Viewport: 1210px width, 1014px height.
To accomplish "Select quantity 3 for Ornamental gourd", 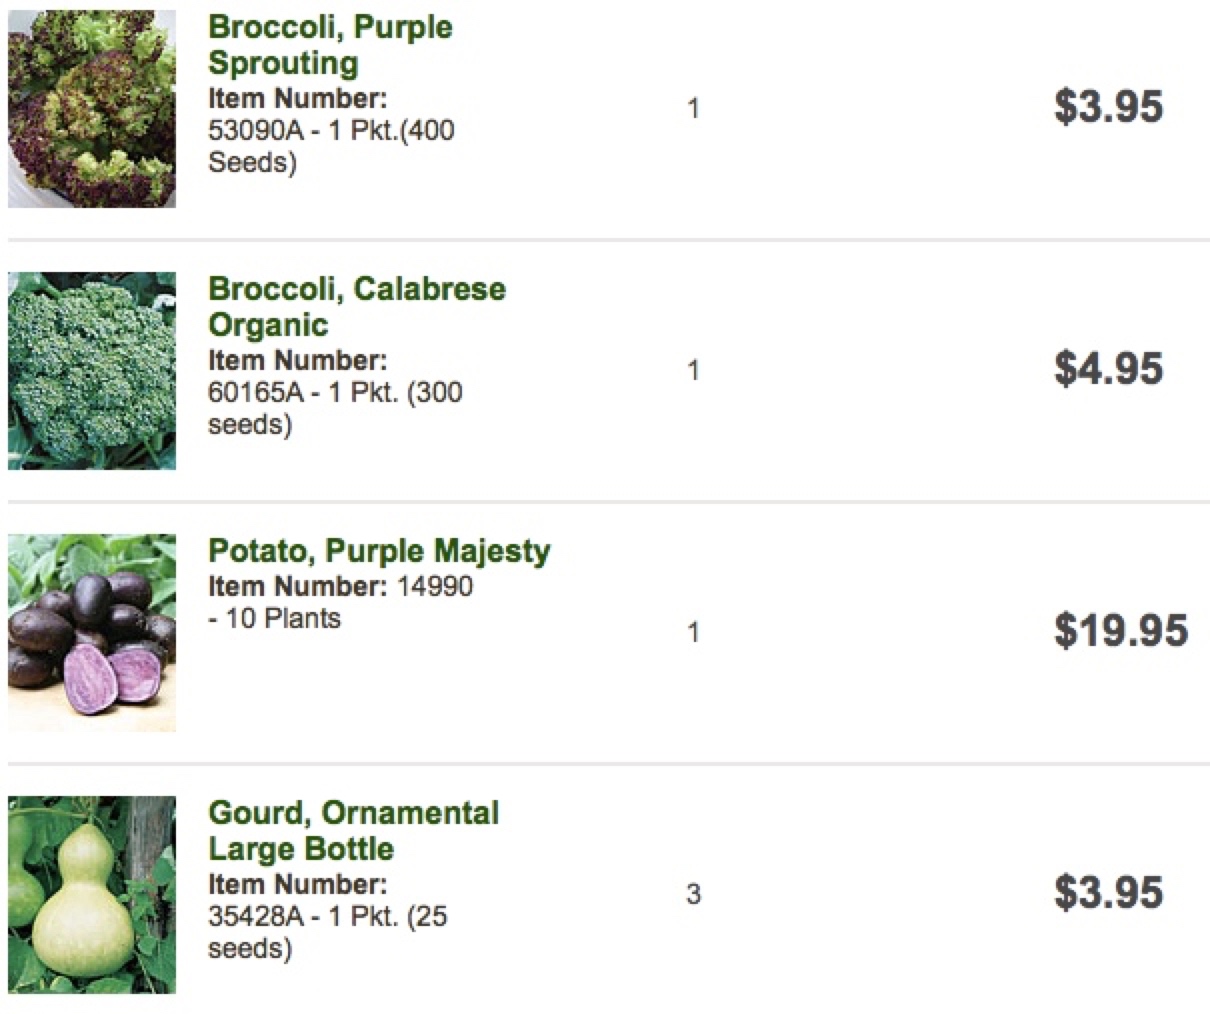I will tap(693, 894).
